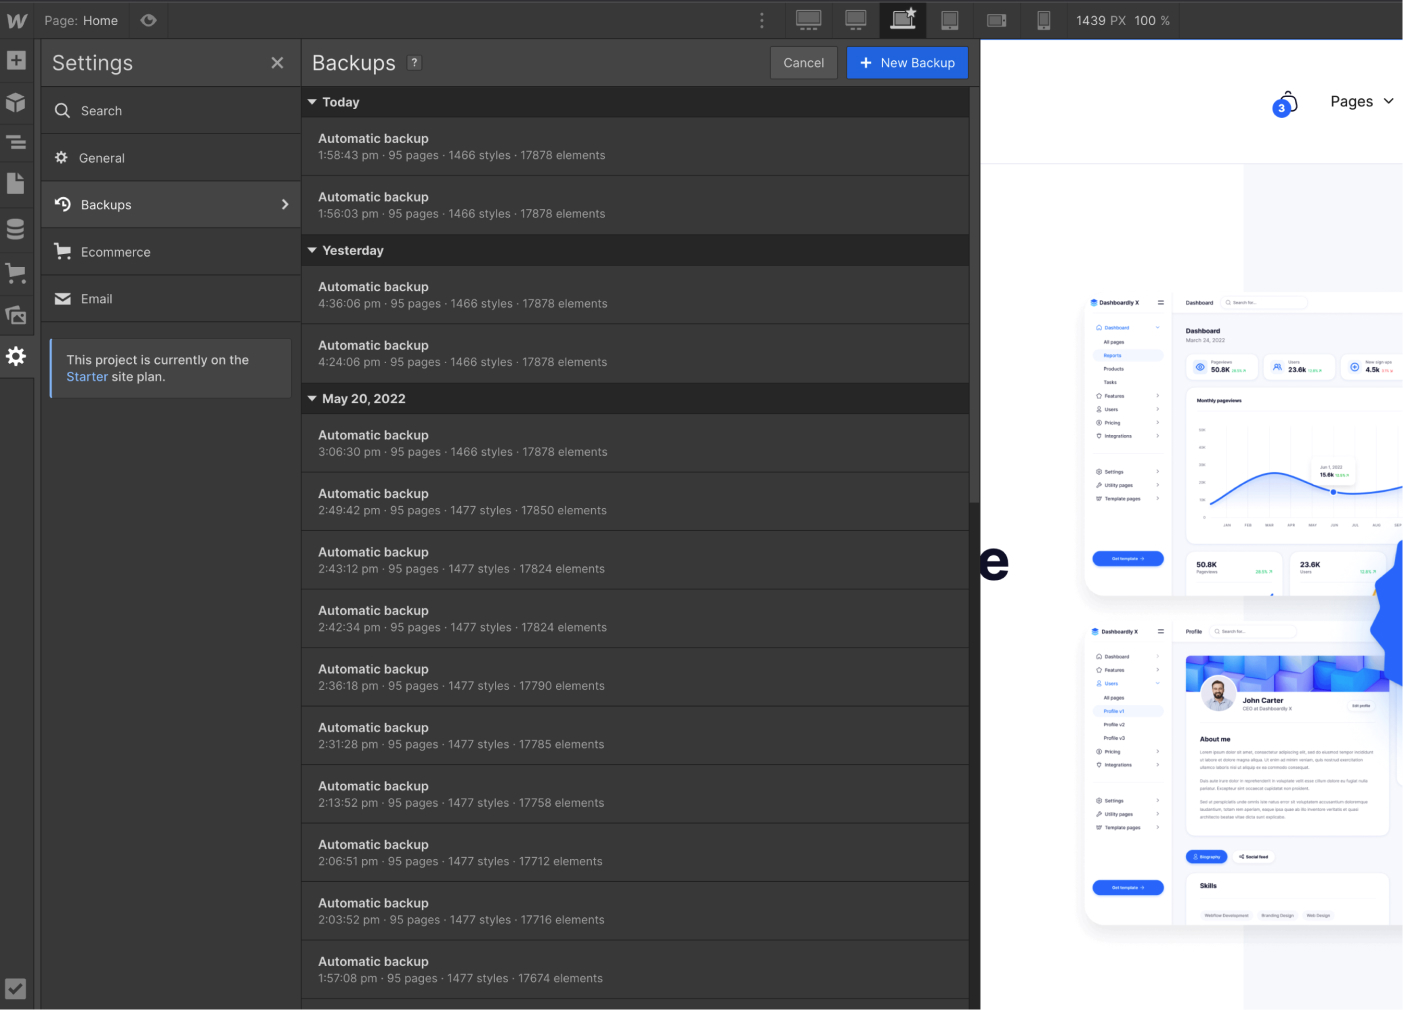Open the Page: Home selector
Screen dimensions: 1403x1010
click(81, 20)
